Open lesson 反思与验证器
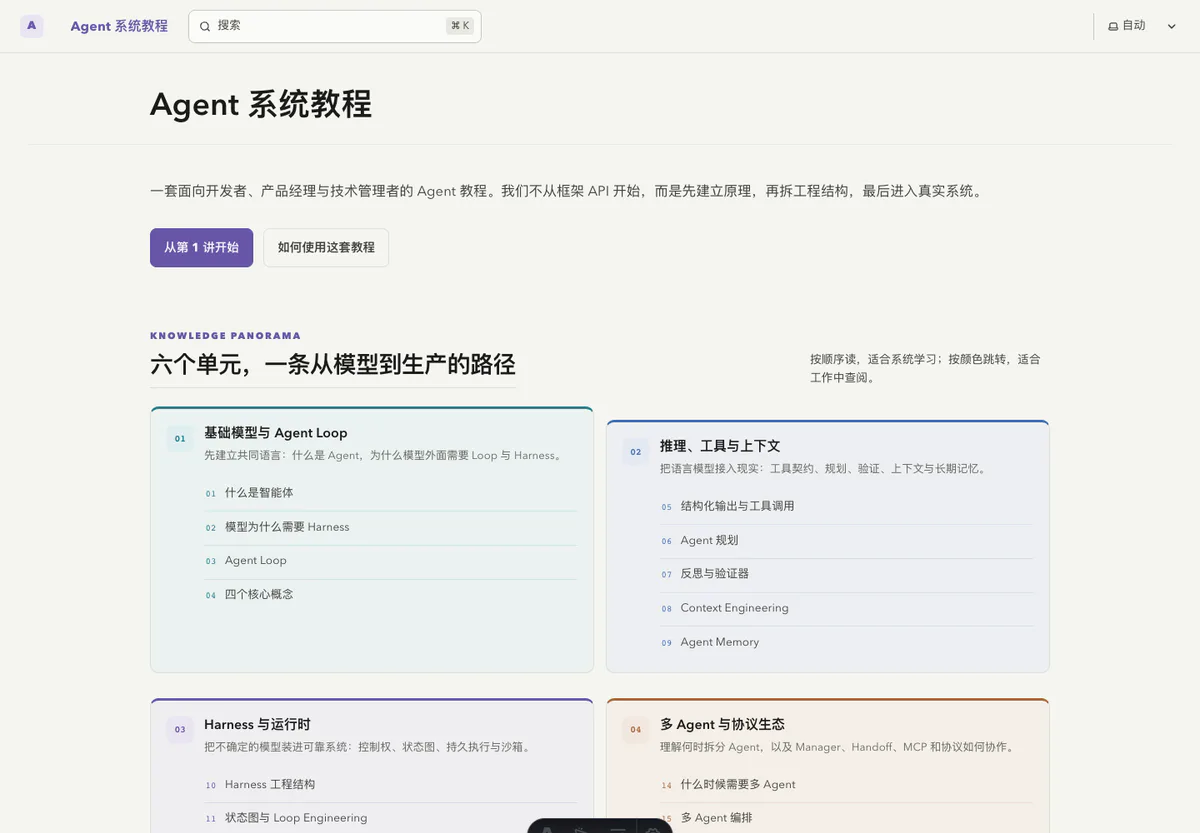The height and width of the screenshot is (833, 1200). [846, 574]
